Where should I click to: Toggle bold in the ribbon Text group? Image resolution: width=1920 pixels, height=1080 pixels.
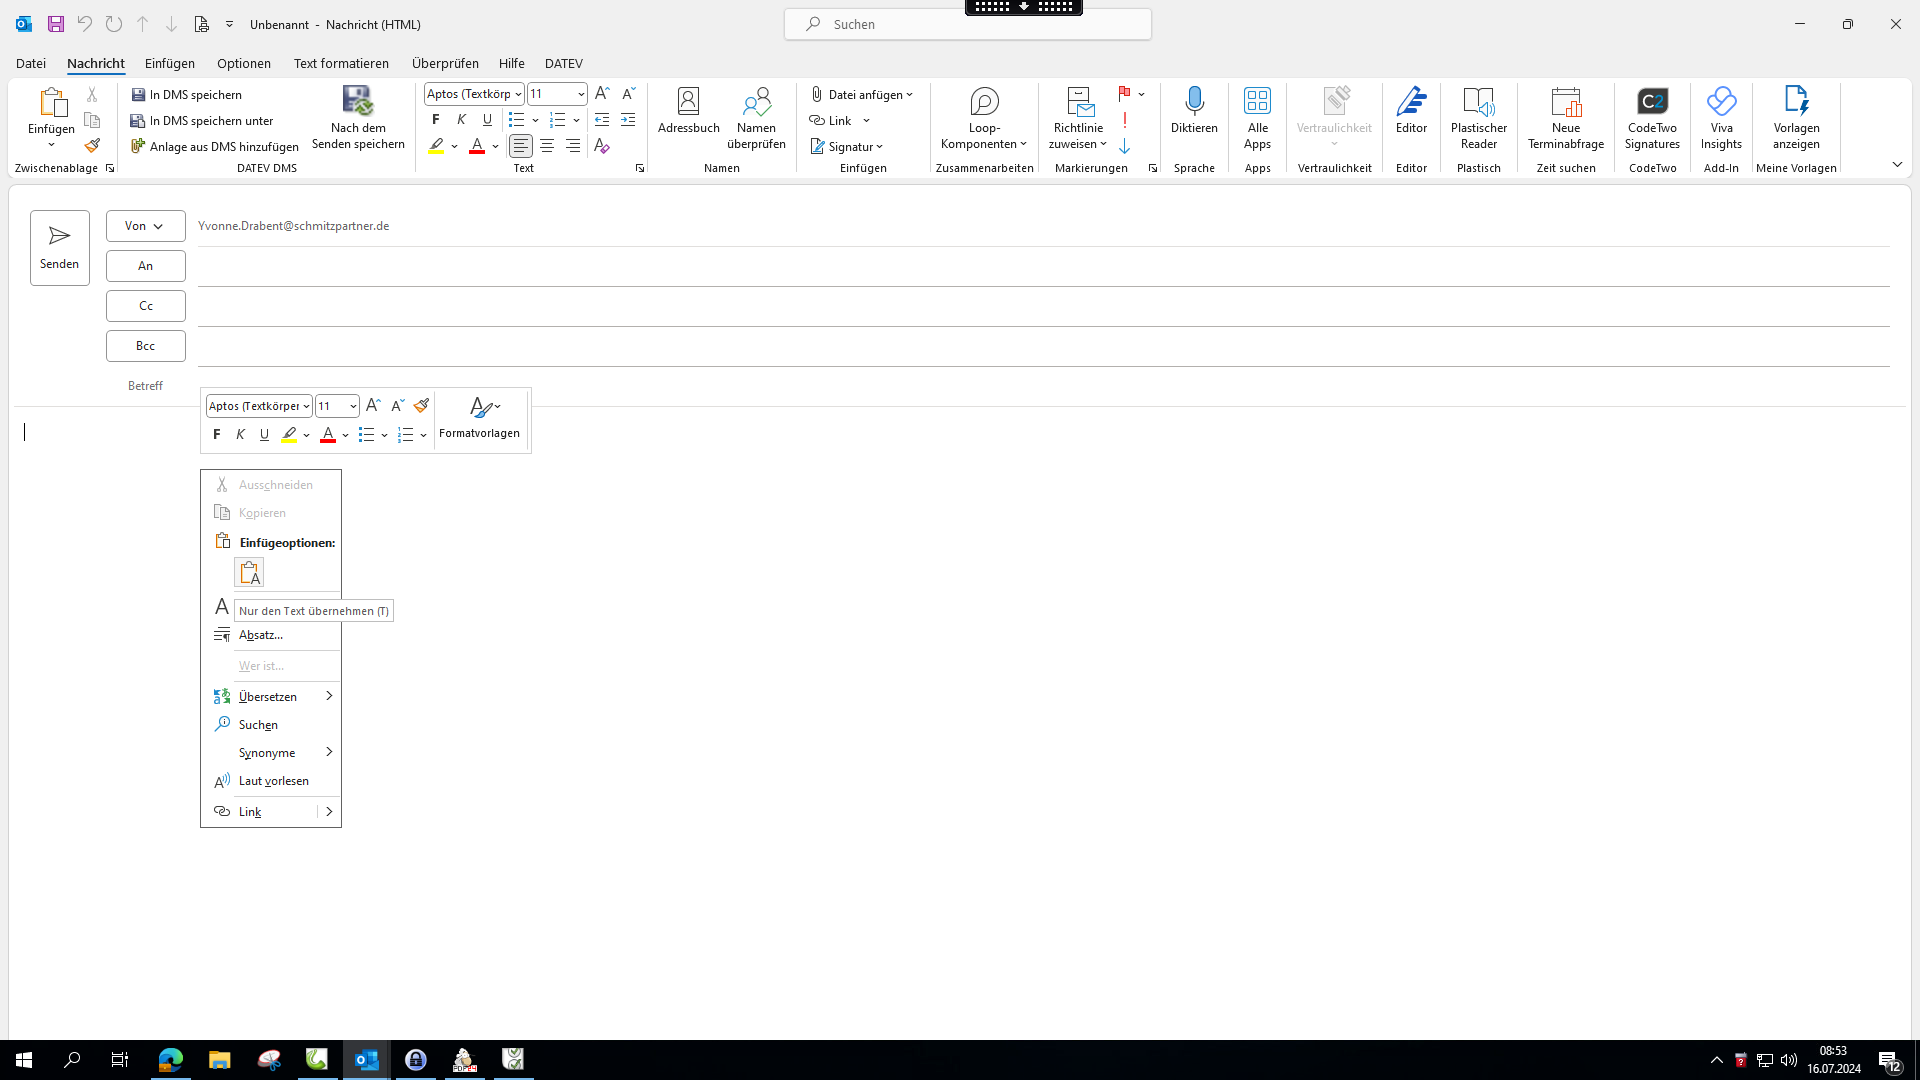[x=436, y=120]
